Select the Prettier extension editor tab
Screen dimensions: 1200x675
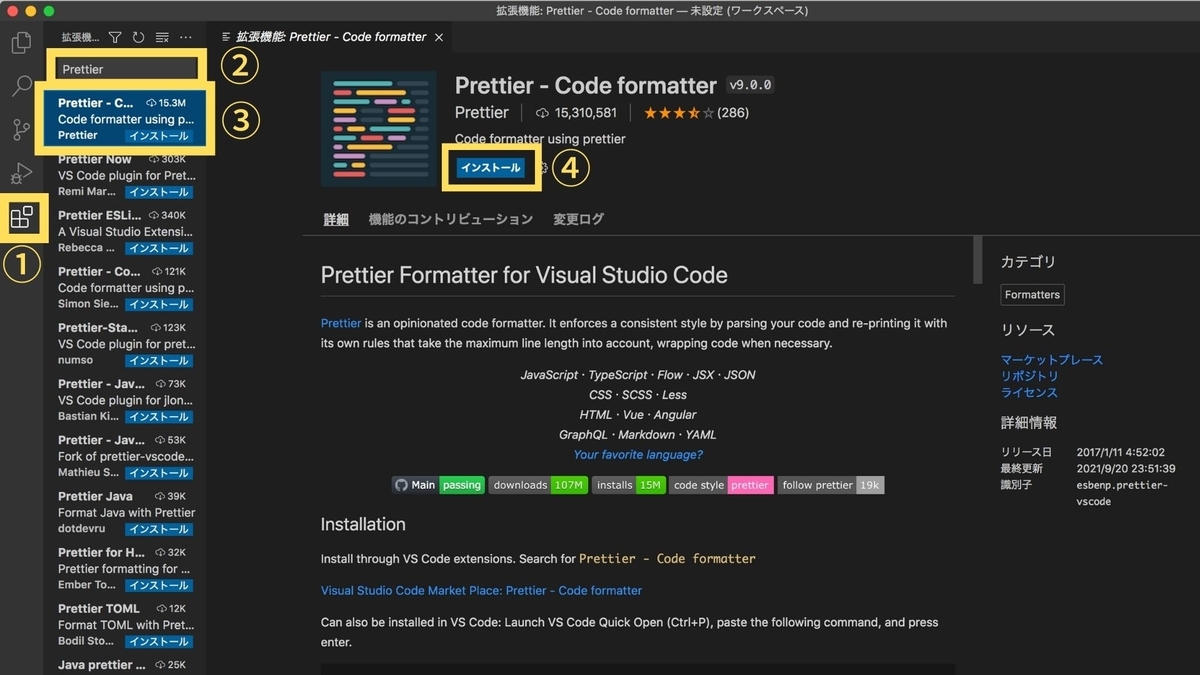[330, 37]
